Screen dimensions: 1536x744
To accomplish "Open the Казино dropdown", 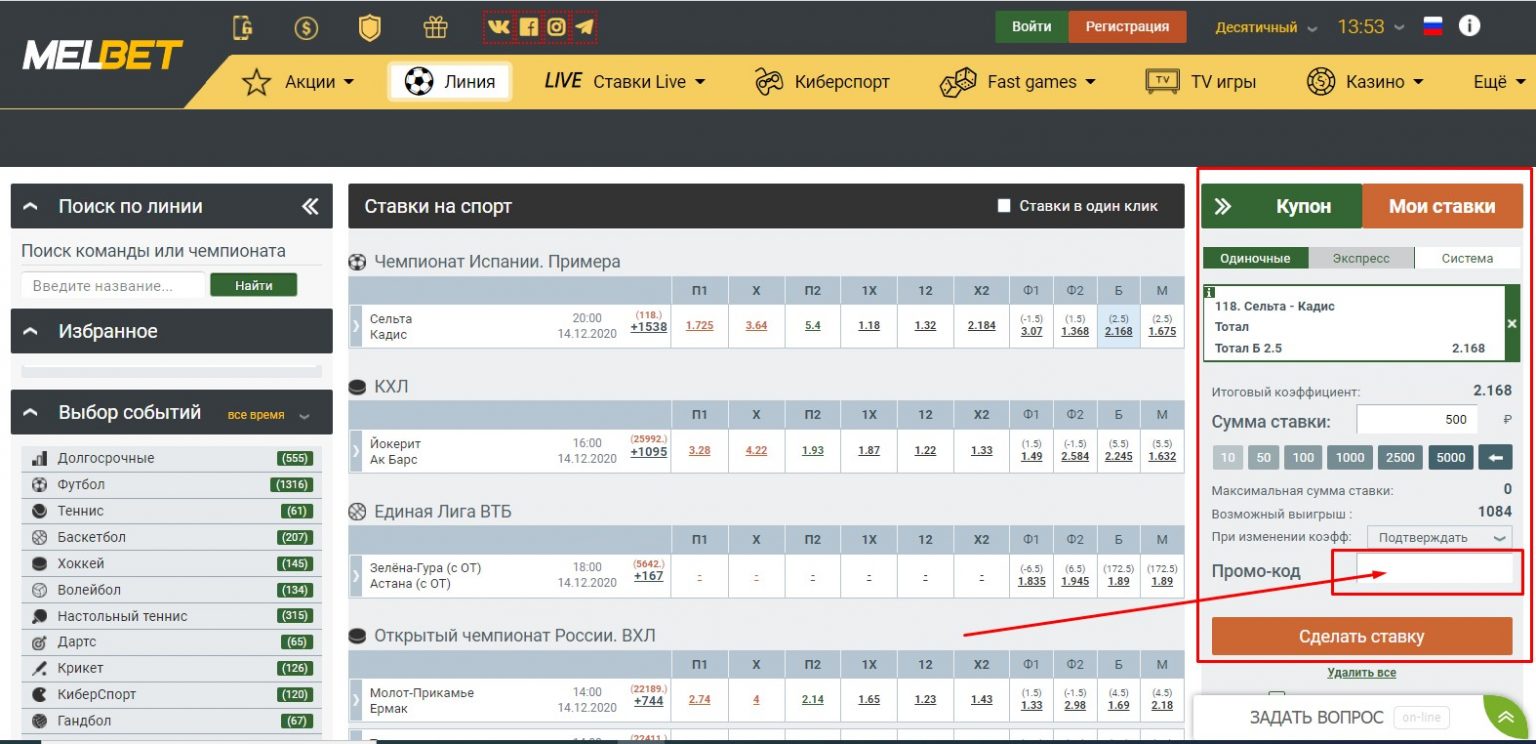I will [1365, 82].
